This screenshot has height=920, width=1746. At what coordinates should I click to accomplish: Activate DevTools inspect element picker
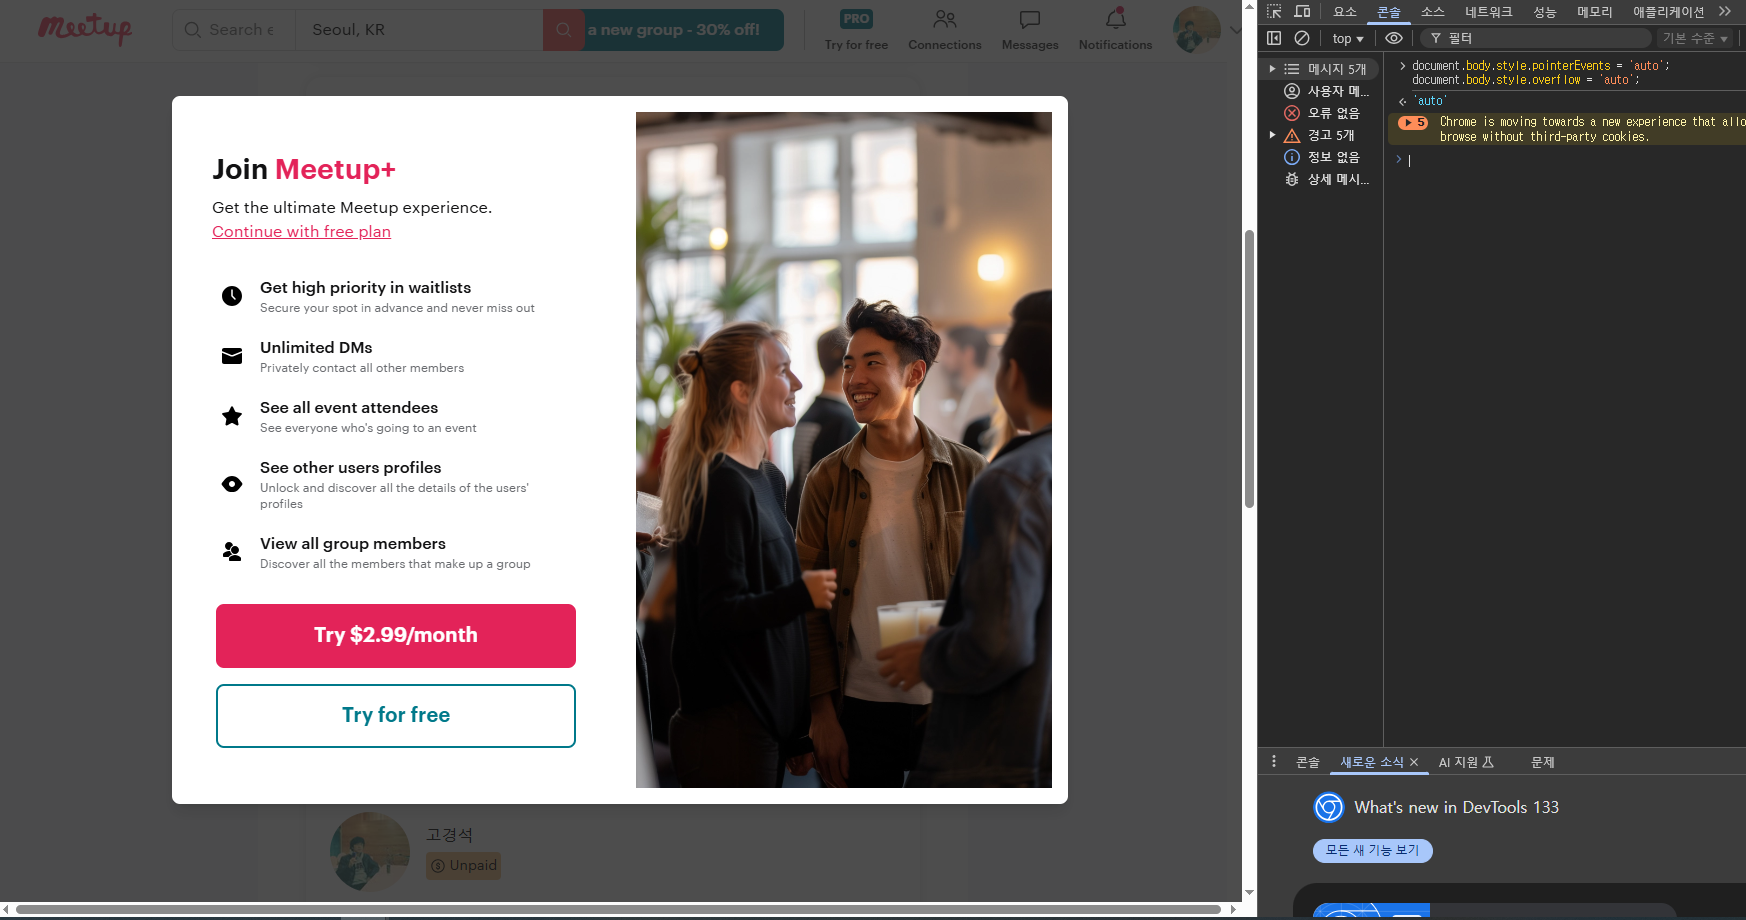tap(1274, 12)
